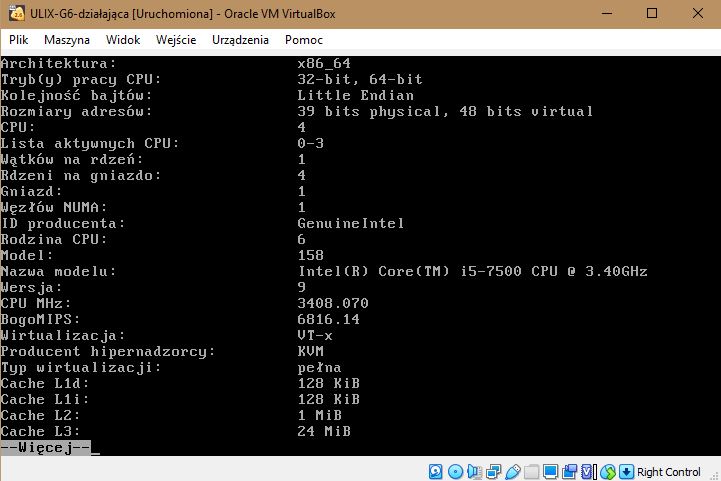The height and width of the screenshot is (481, 721).
Task: Click the Right Control host key label
Action: tap(669, 472)
